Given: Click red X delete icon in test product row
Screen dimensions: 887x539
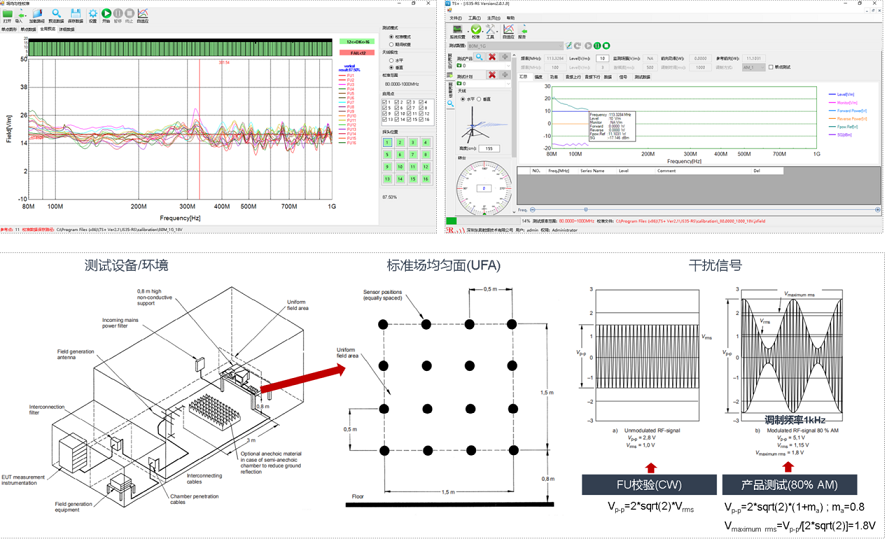Looking at the screenshot, I should (492, 57).
